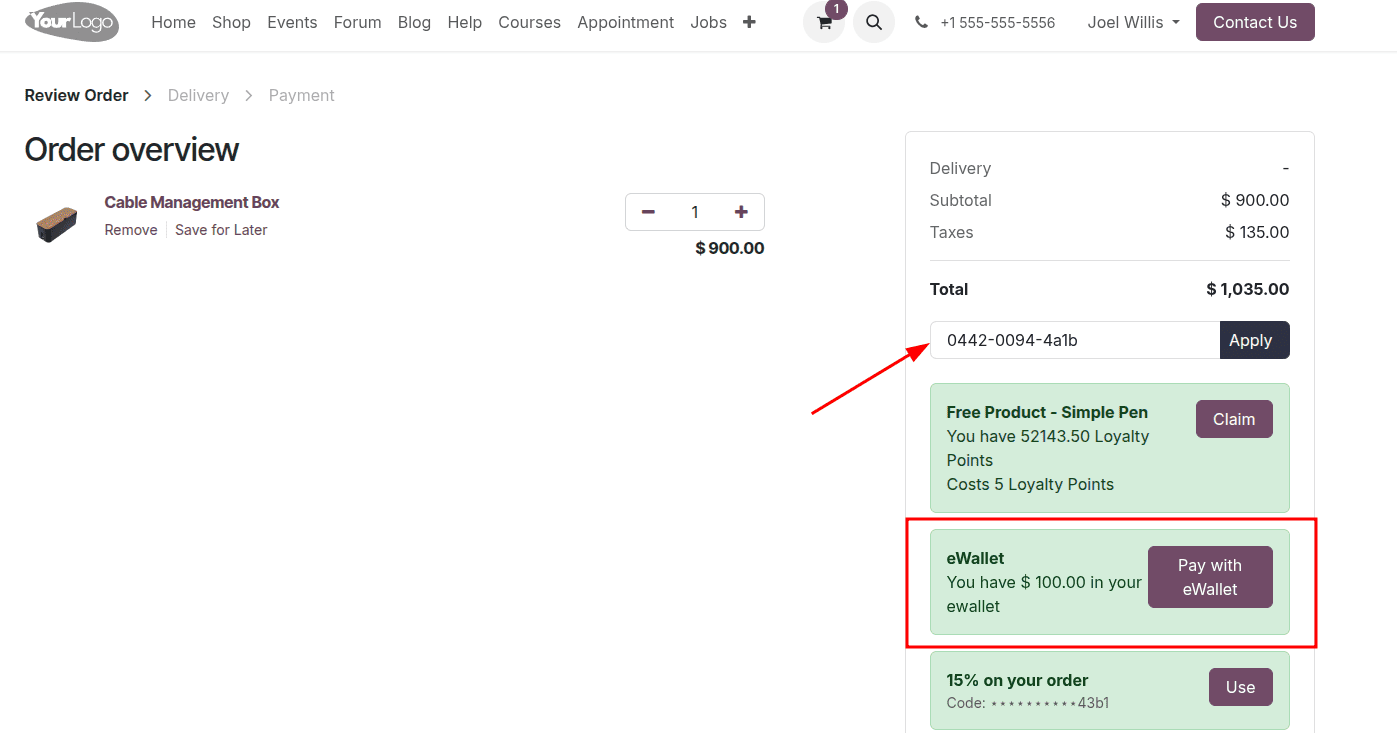Image resolution: width=1397 pixels, height=733 pixels.
Task: Expand the Joel Willis user dropdown
Action: click(1133, 22)
